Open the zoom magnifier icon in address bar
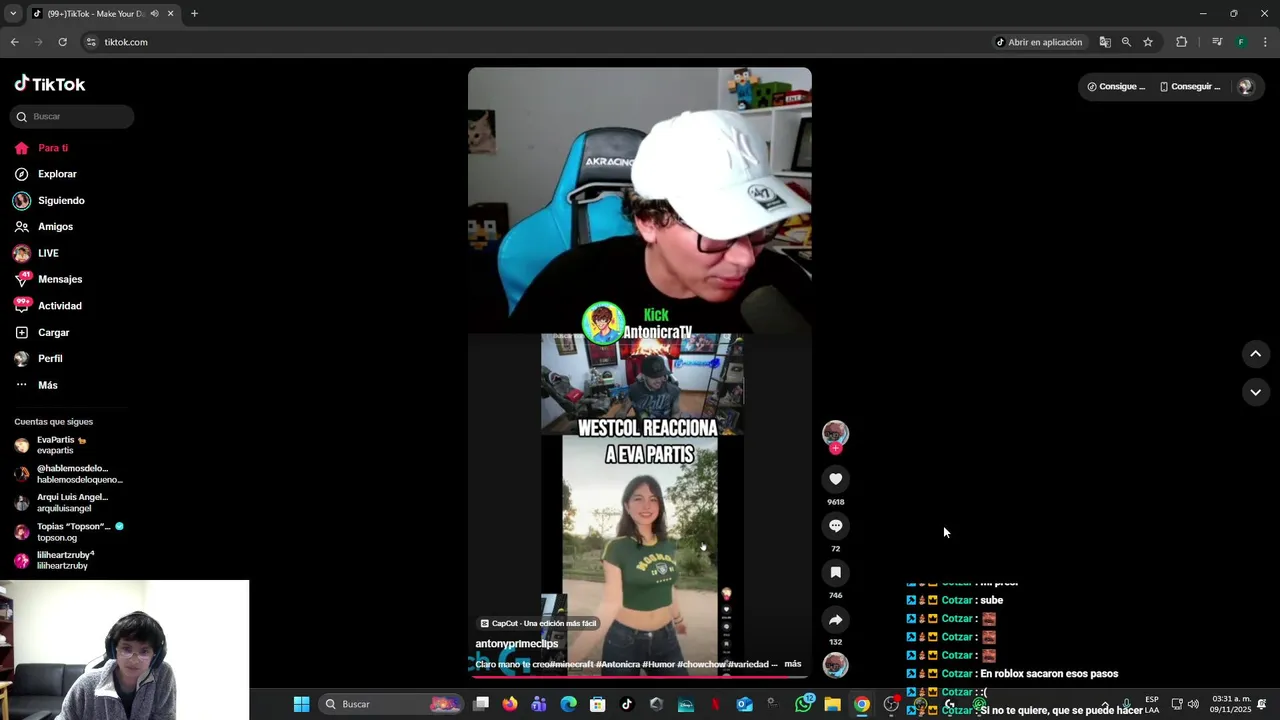 point(1126,42)
